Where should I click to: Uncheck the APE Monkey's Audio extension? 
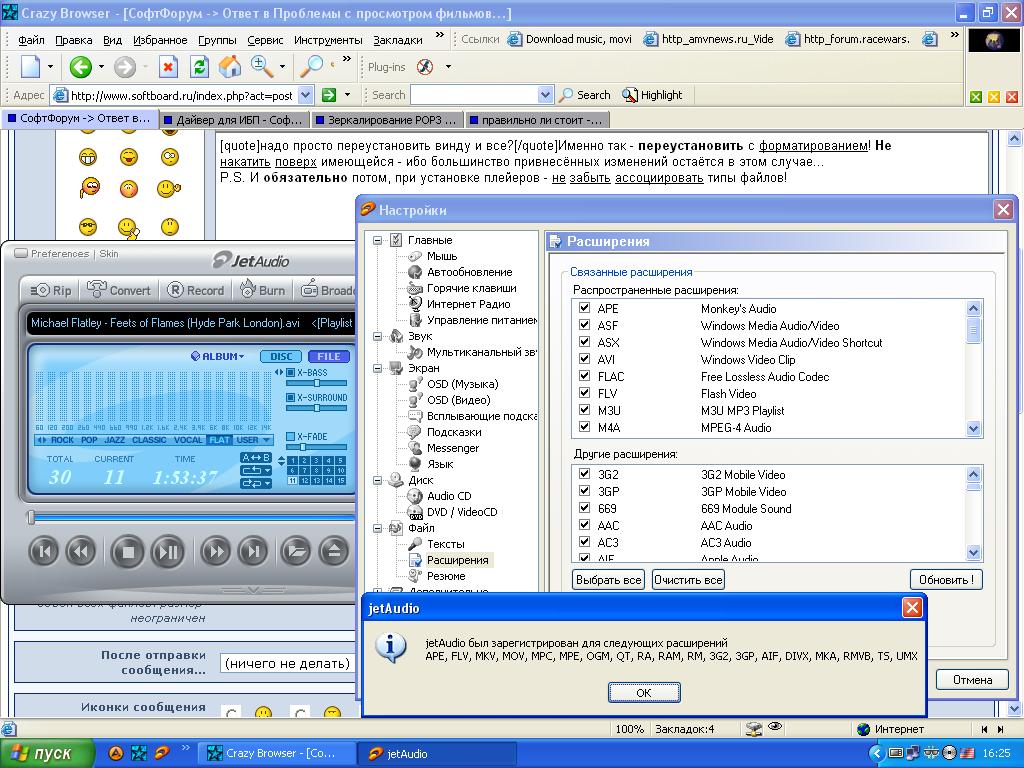584,309
